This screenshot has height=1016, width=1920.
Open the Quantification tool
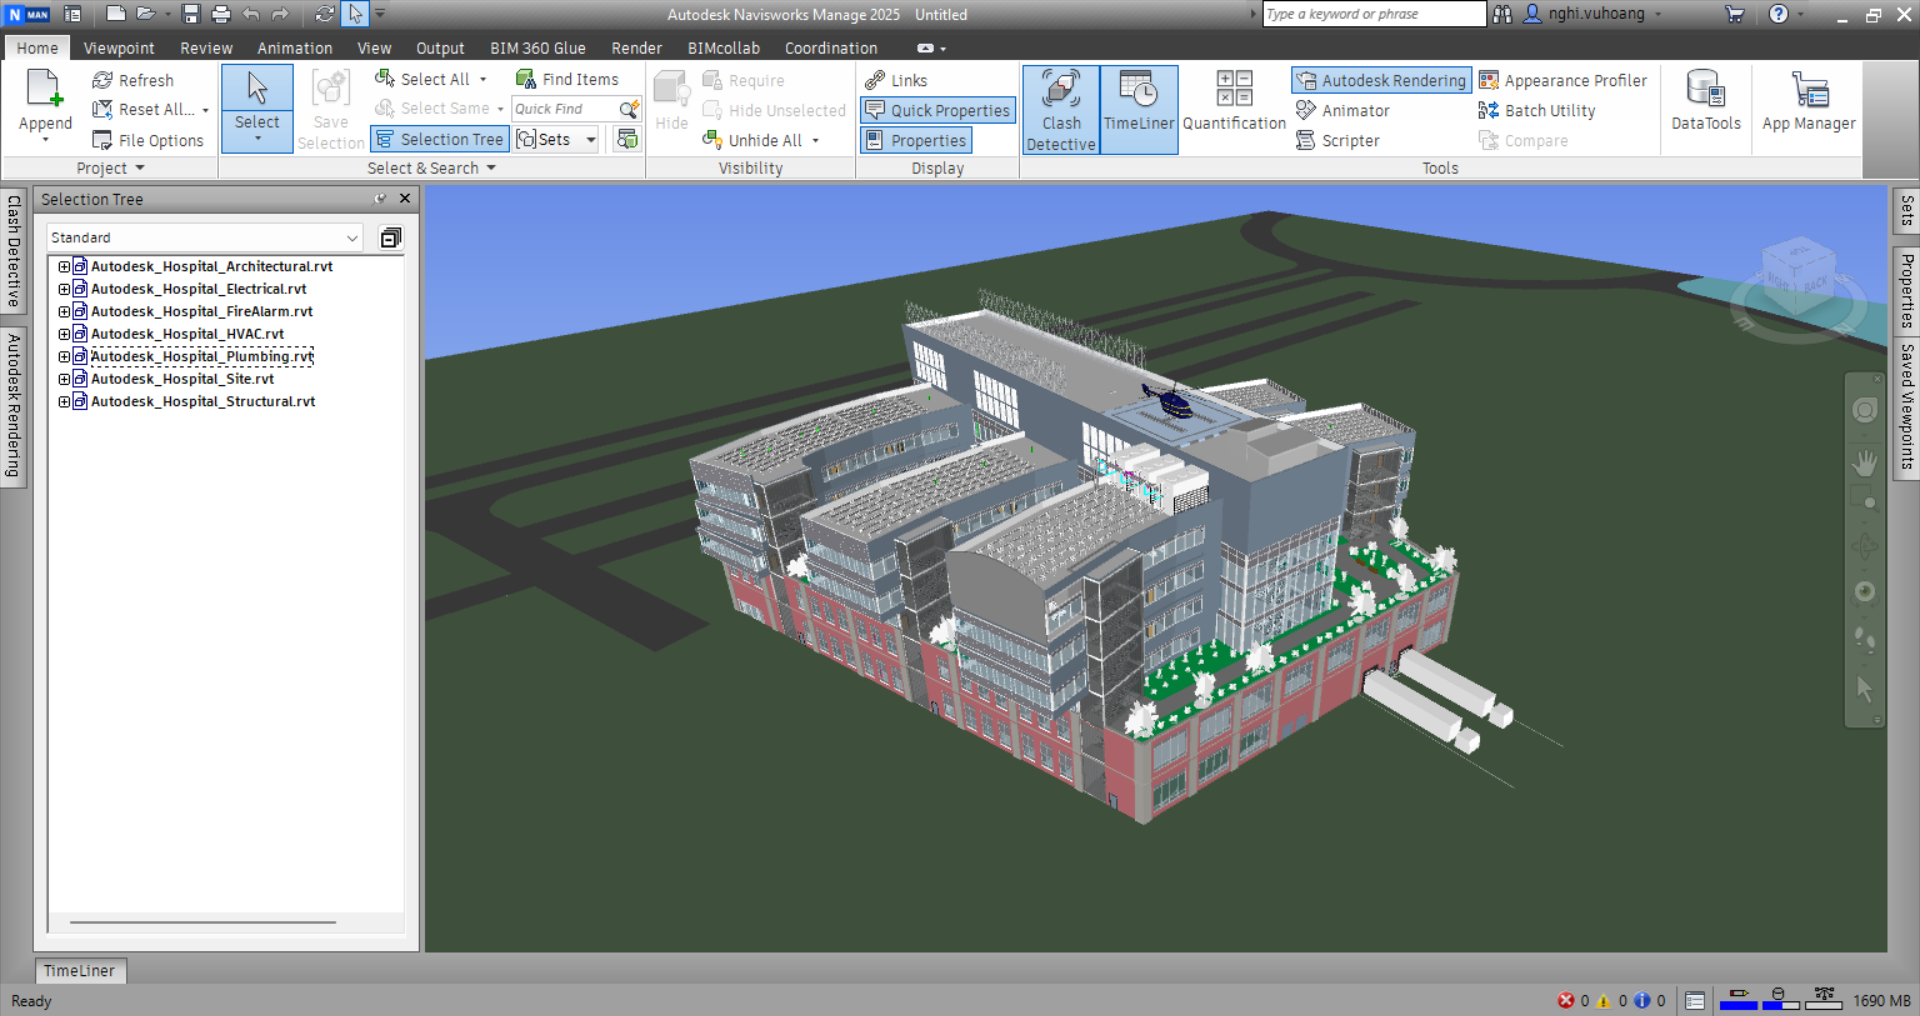click(1234, 102)
